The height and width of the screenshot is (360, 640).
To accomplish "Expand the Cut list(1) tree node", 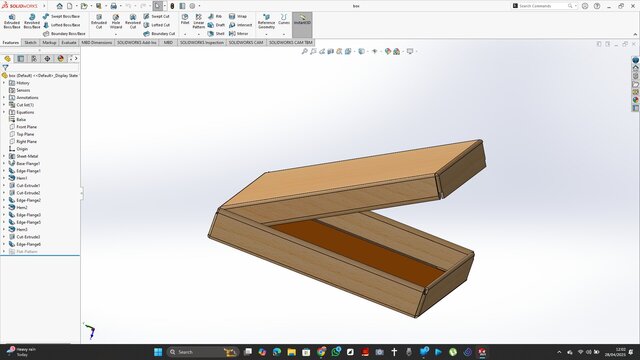I will pos(4,105).
